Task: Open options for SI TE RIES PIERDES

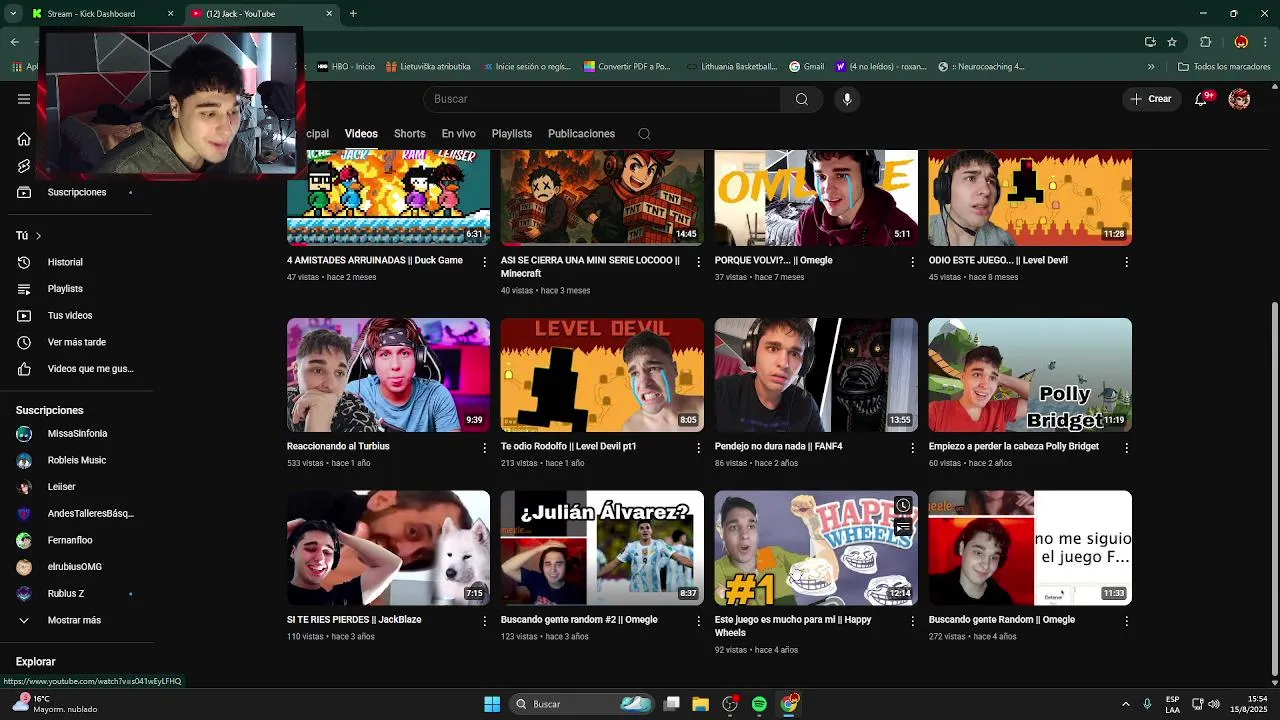Action: point(485,621)
